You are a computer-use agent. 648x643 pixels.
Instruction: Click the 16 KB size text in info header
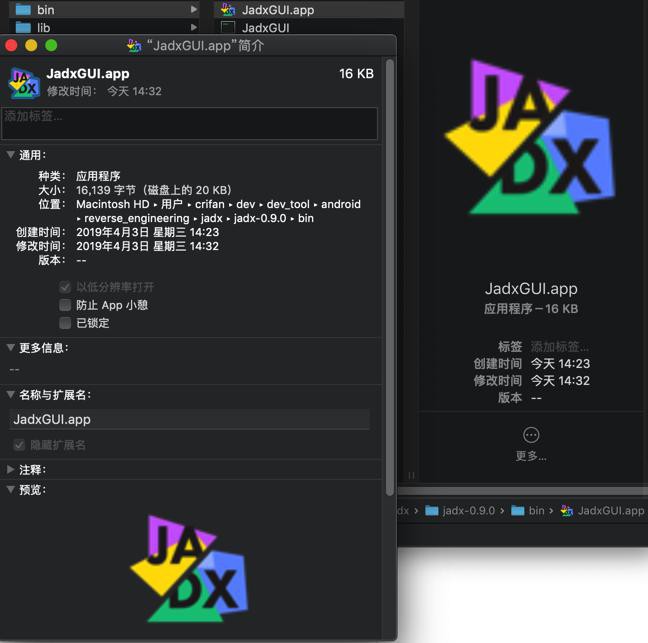tap(356, 74)
